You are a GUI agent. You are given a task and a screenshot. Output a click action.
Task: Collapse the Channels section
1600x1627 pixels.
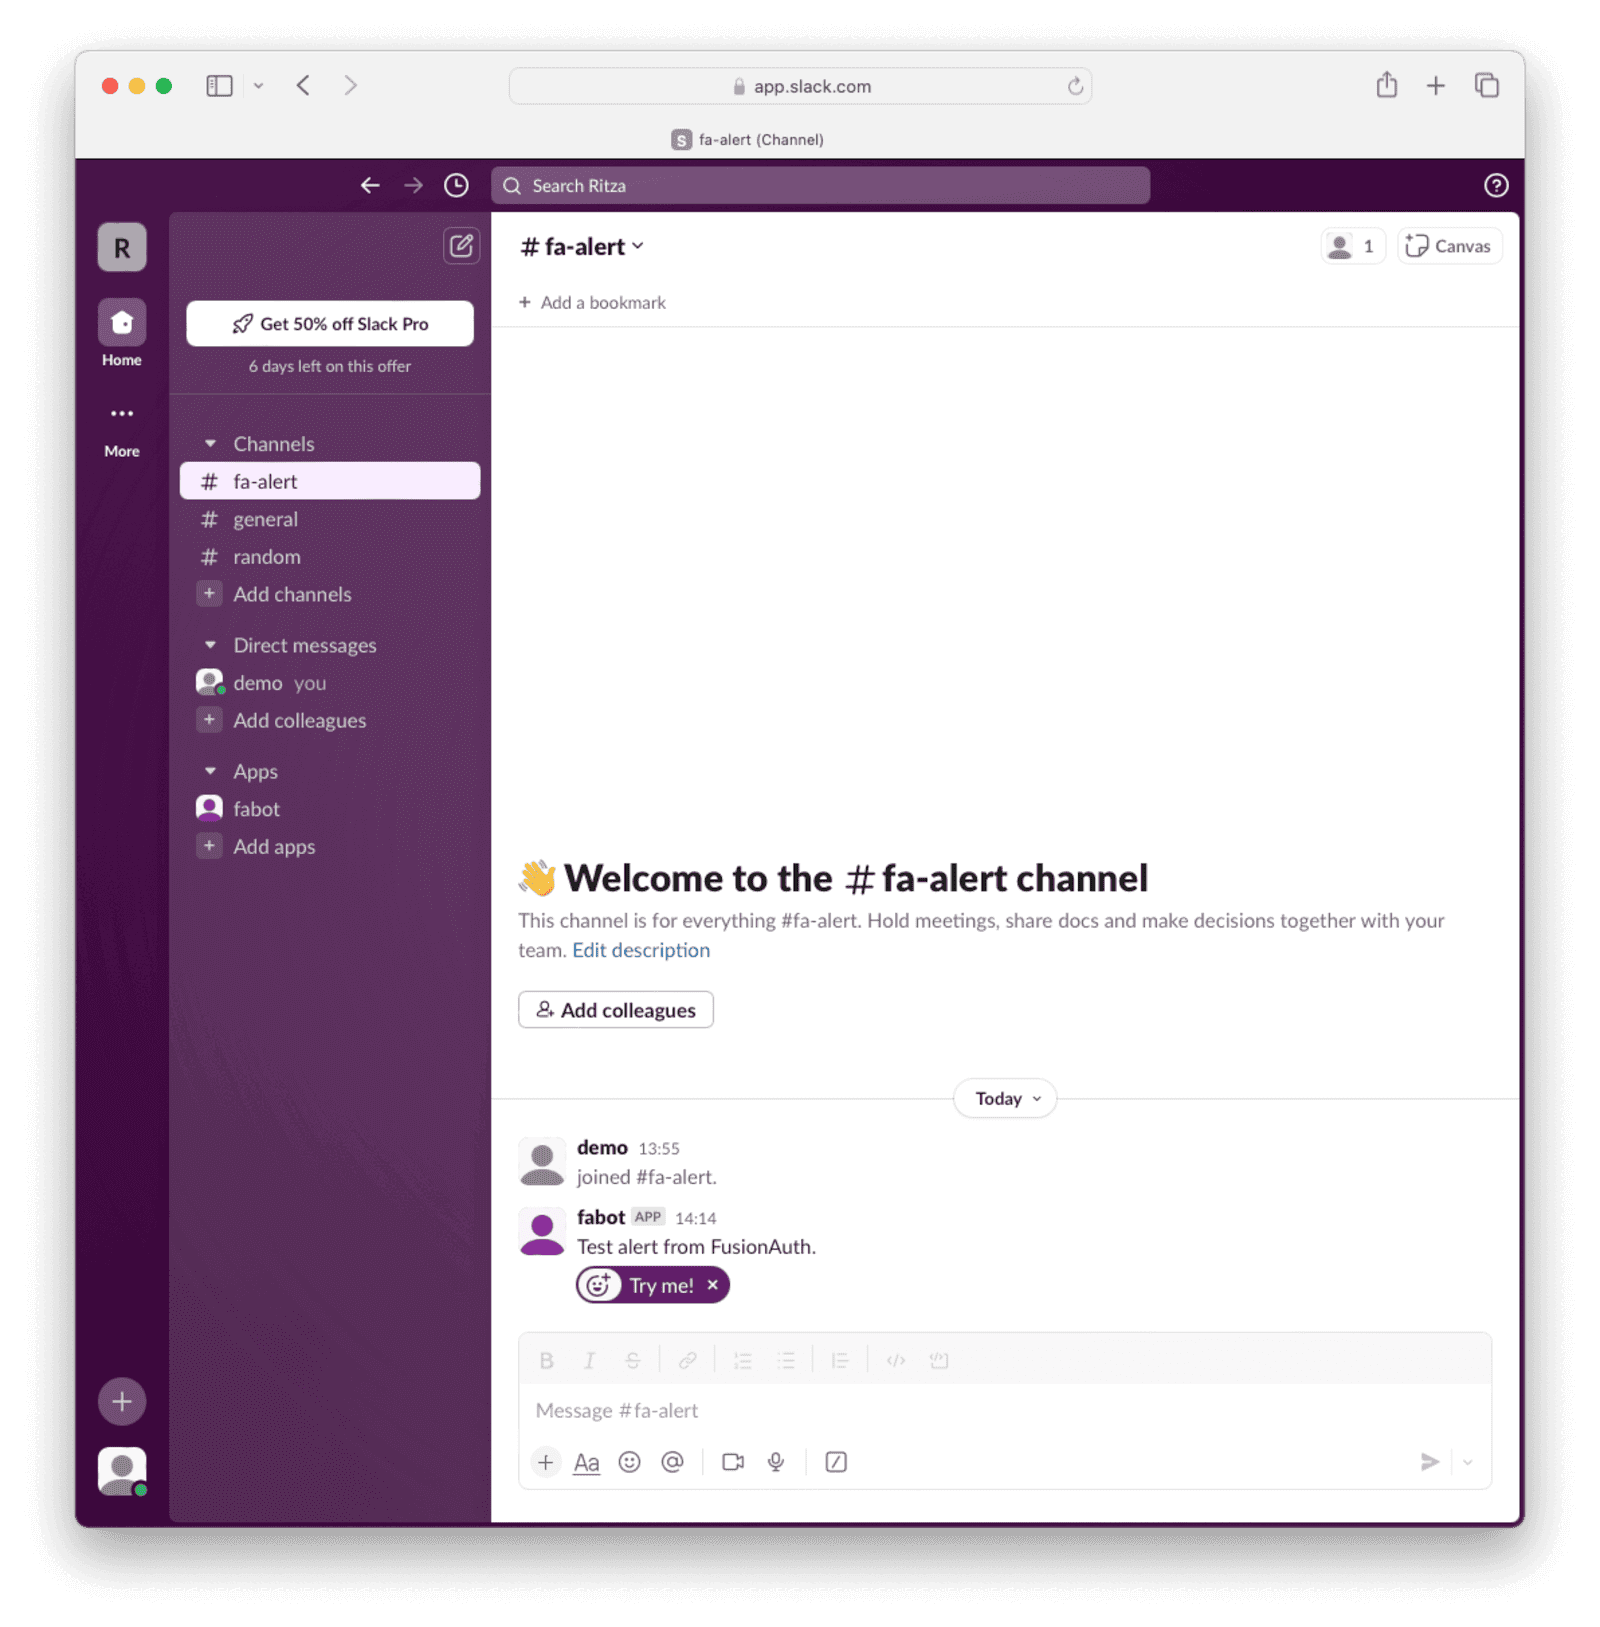[210, 443]
